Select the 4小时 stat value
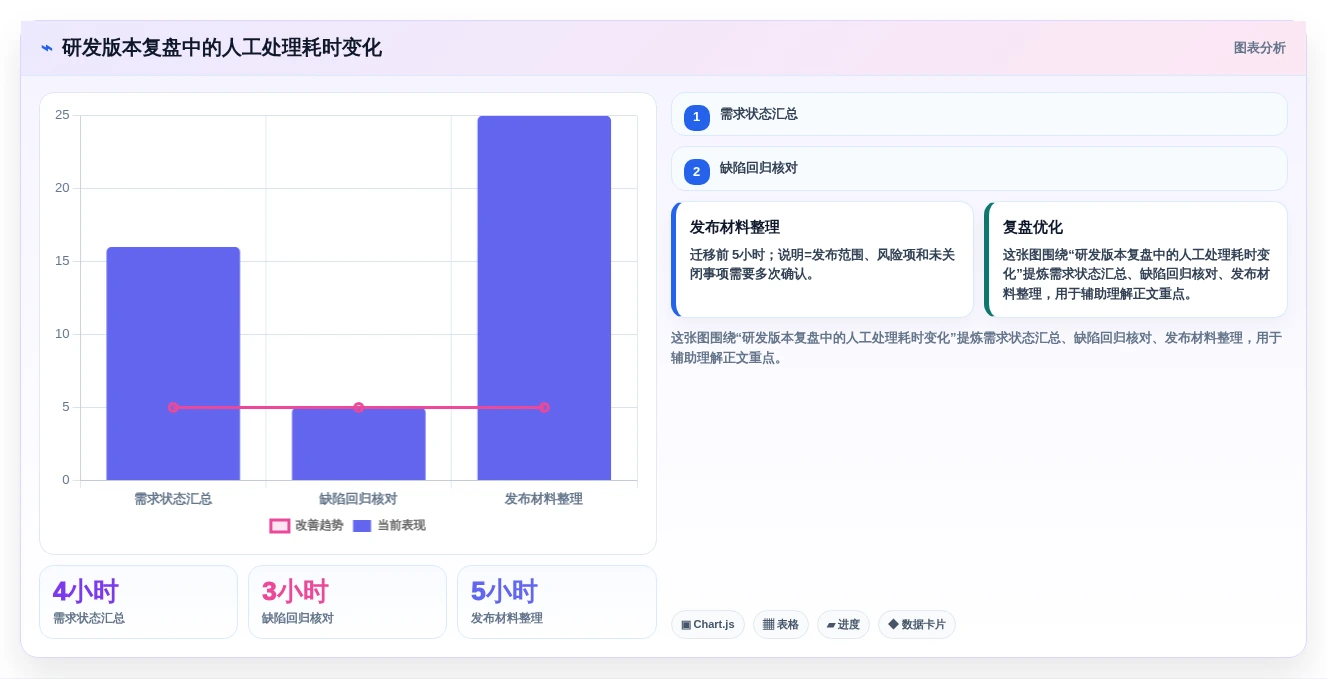 click(x=86, y=591)
